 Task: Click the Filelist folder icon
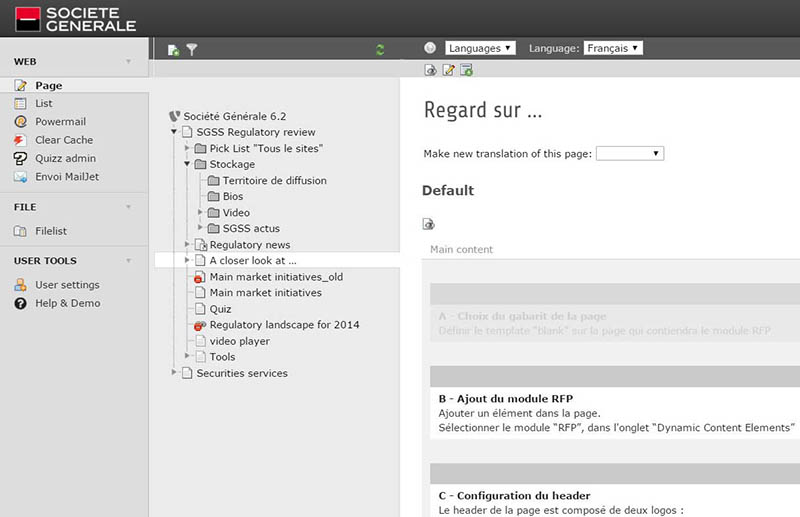coord(20,231)
